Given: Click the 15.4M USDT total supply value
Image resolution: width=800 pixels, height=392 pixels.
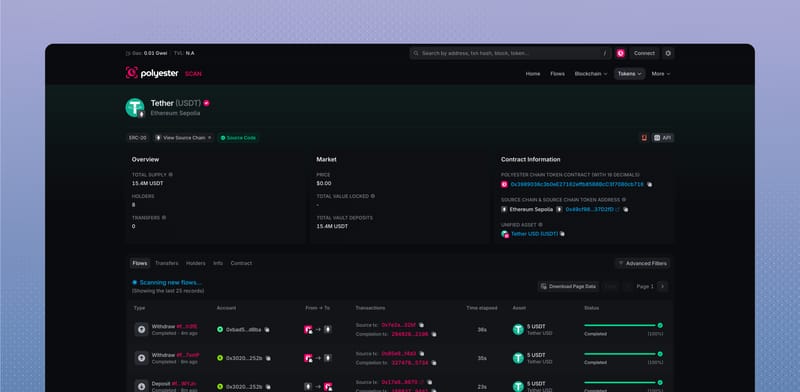Looking at the screenshot, I should point(147,183).
